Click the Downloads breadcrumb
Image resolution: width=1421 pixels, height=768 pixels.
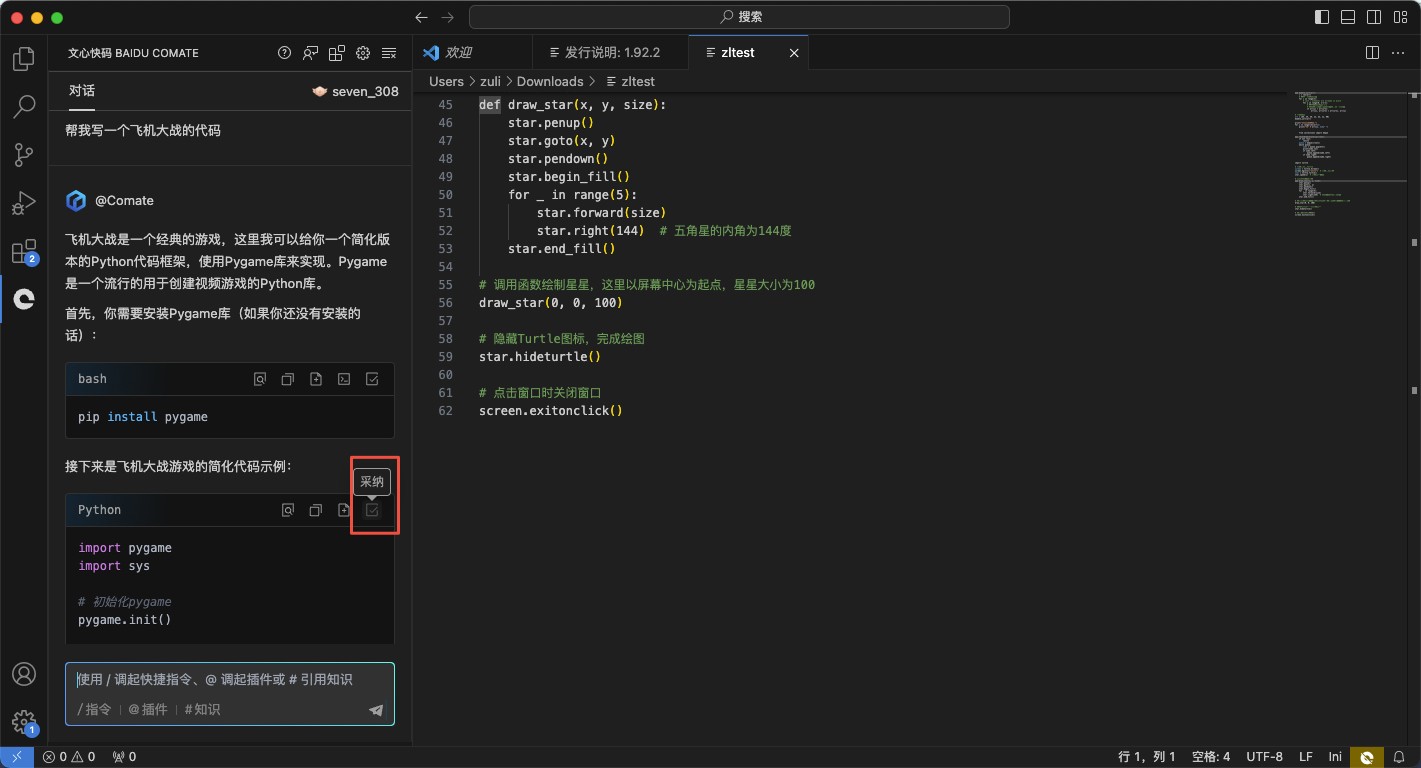point(550,81)
